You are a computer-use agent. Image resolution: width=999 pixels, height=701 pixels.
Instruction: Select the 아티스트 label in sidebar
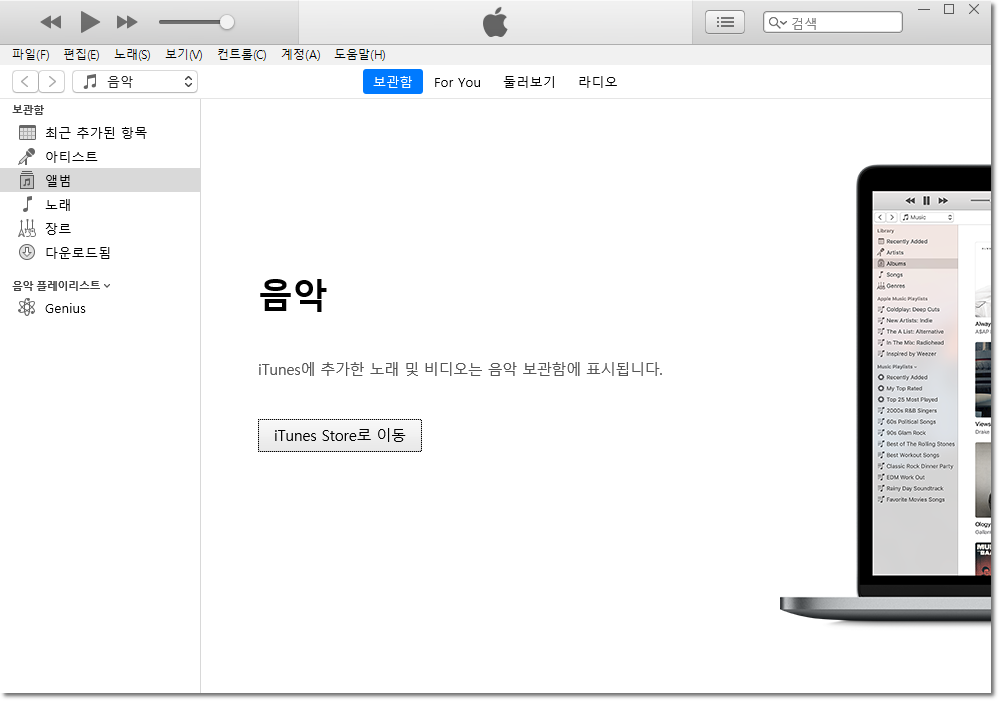point(71,157)
